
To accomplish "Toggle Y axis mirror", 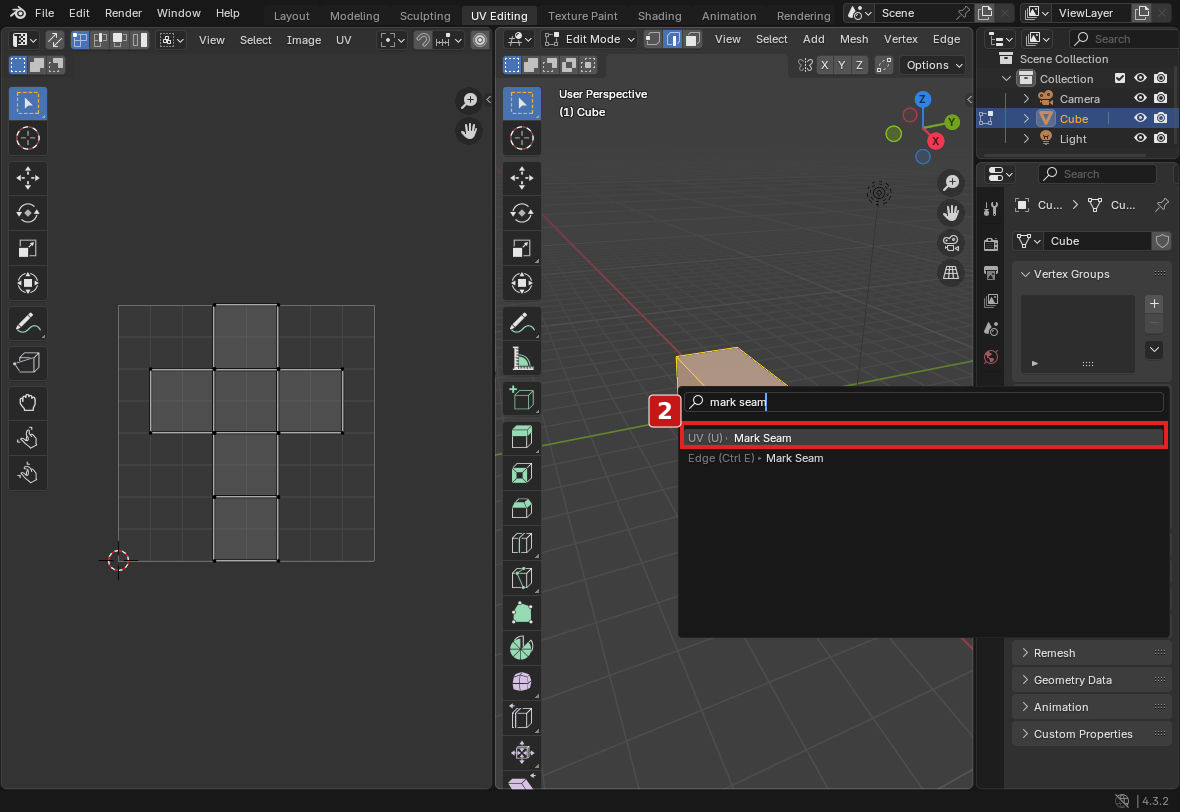I will point(842,65).
